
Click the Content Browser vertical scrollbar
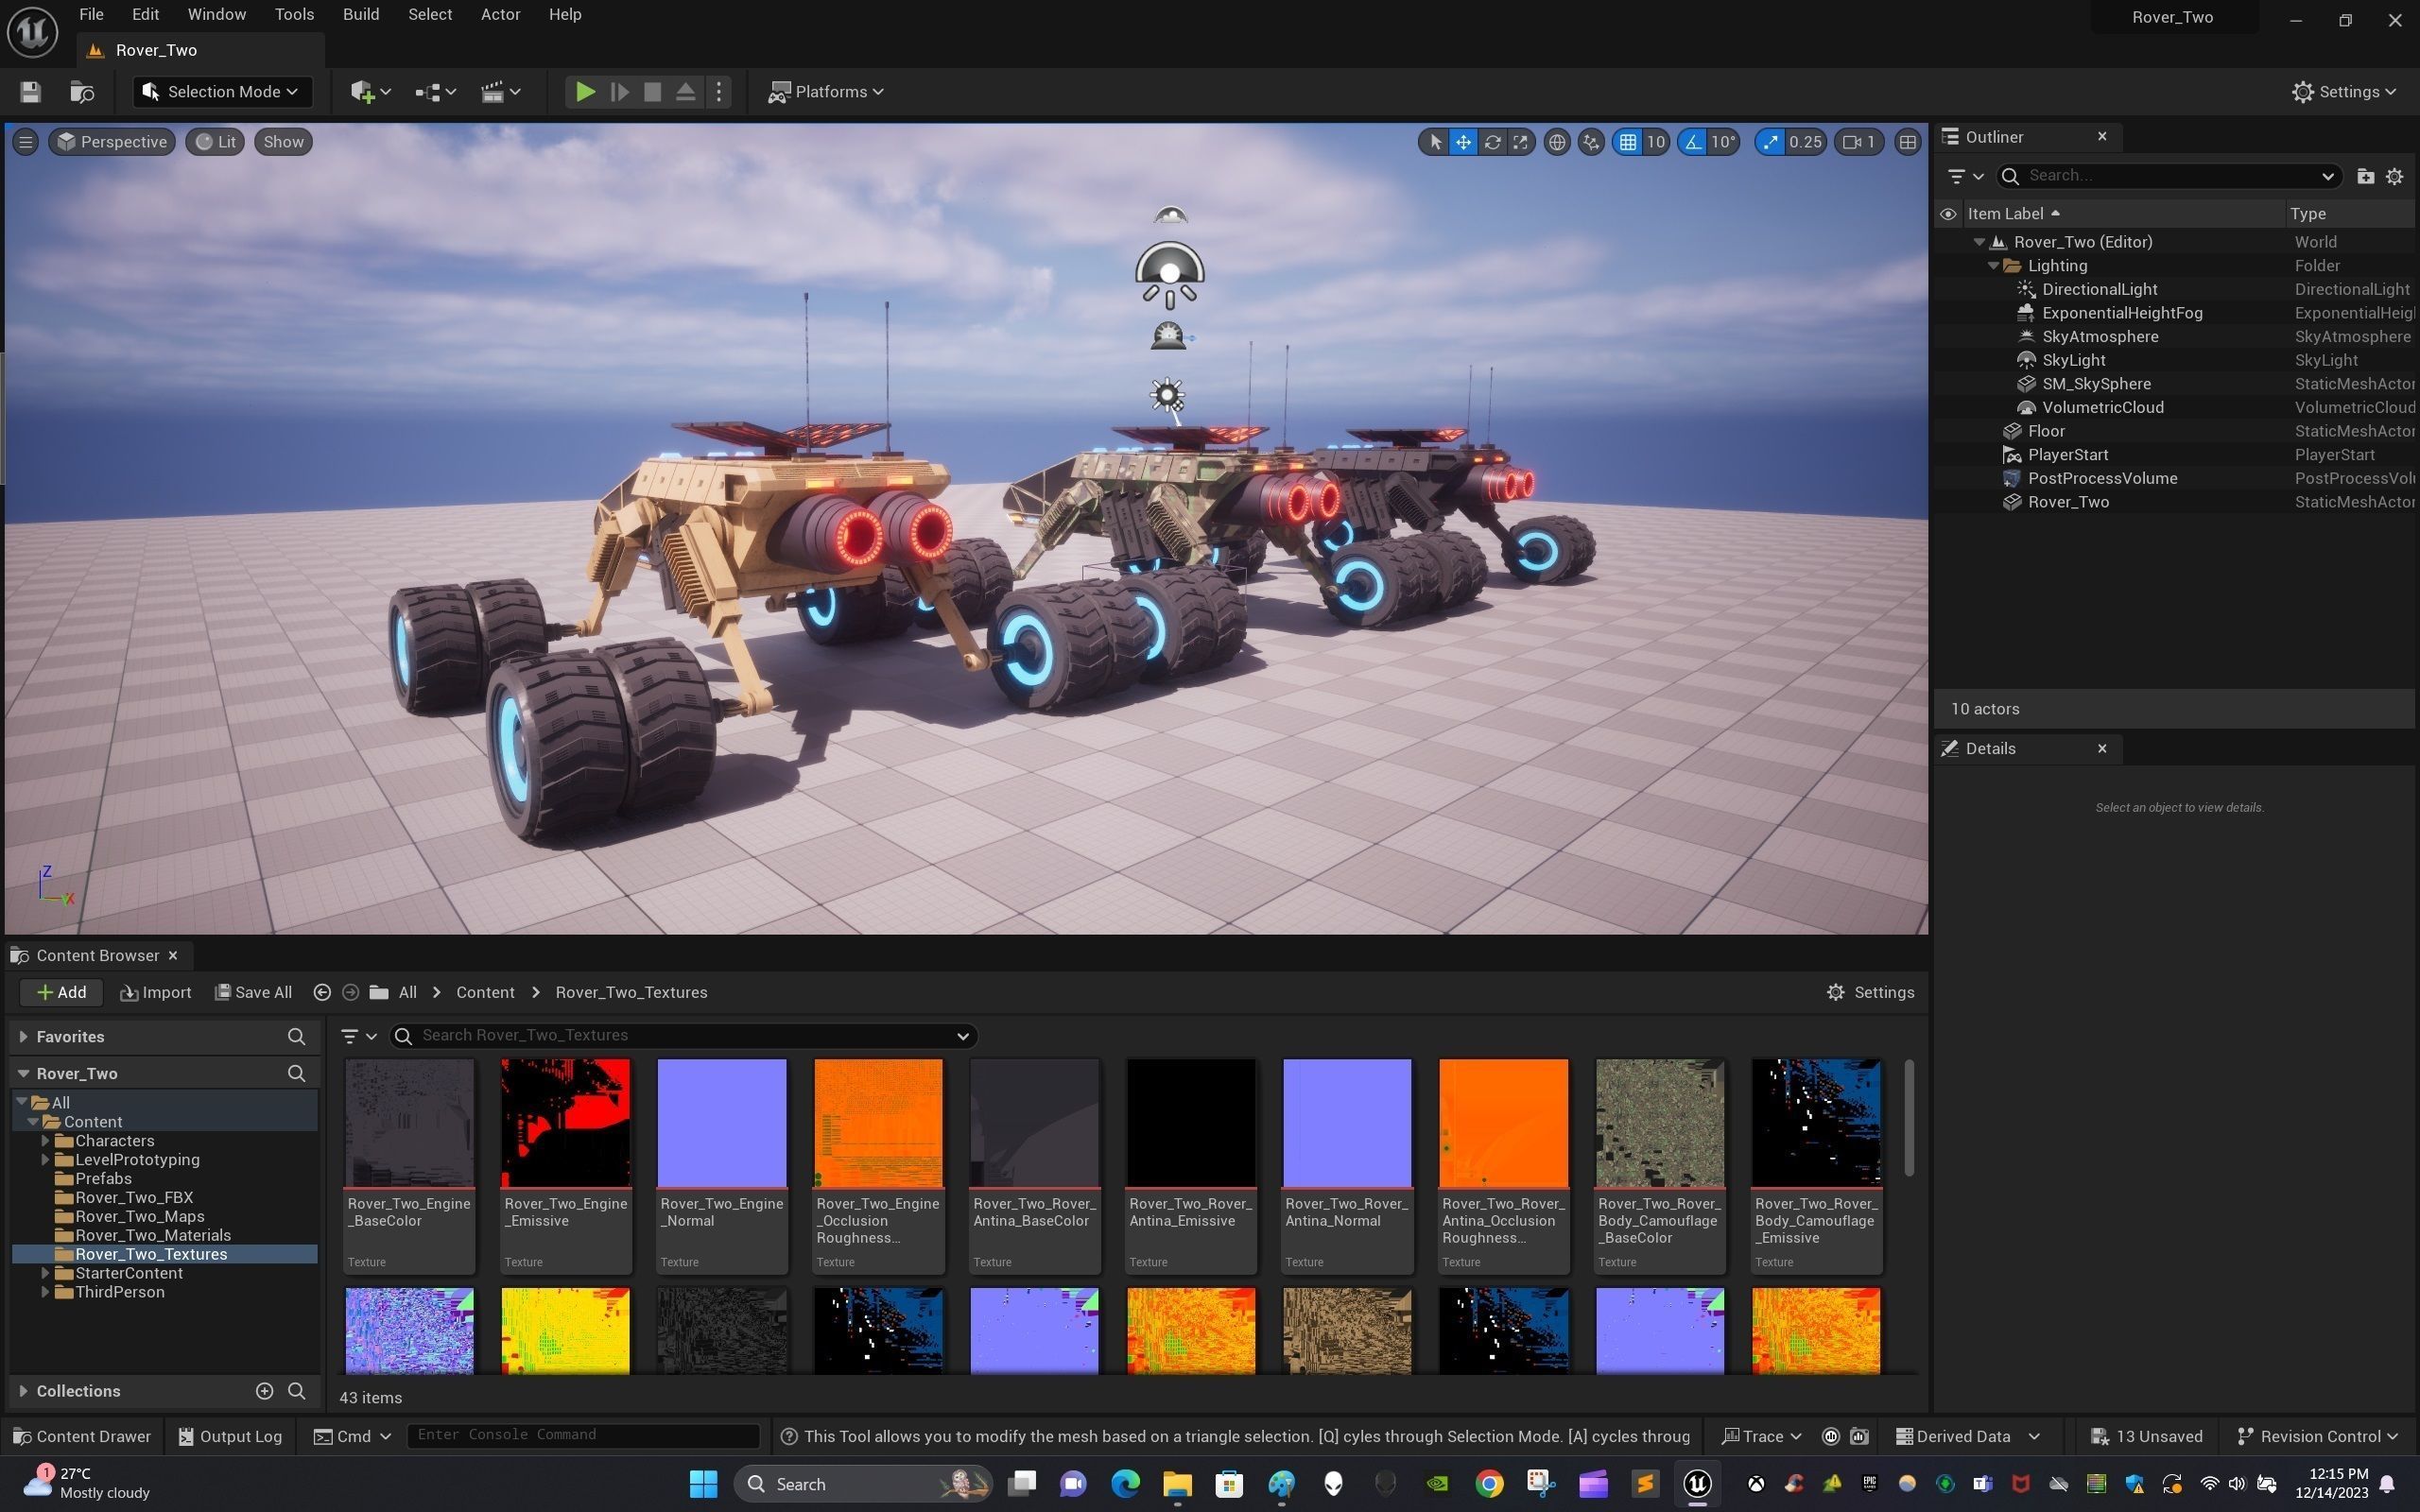coord(1908,1118)
